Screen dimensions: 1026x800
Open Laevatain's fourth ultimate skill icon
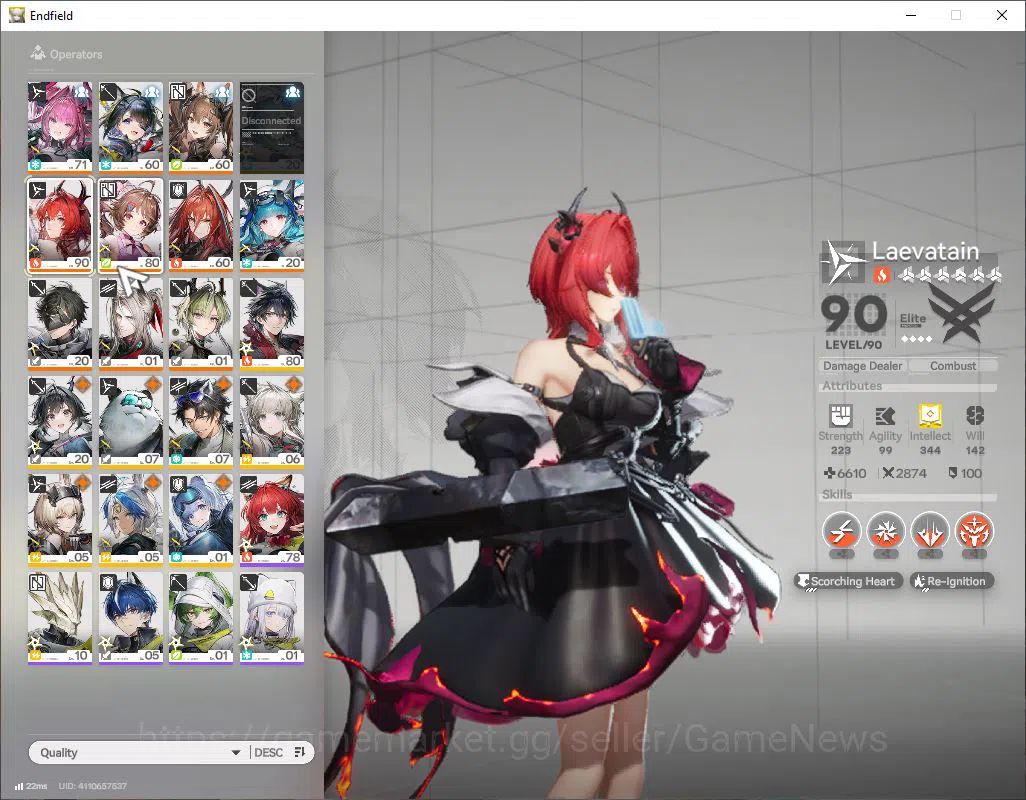click(974, 530)
